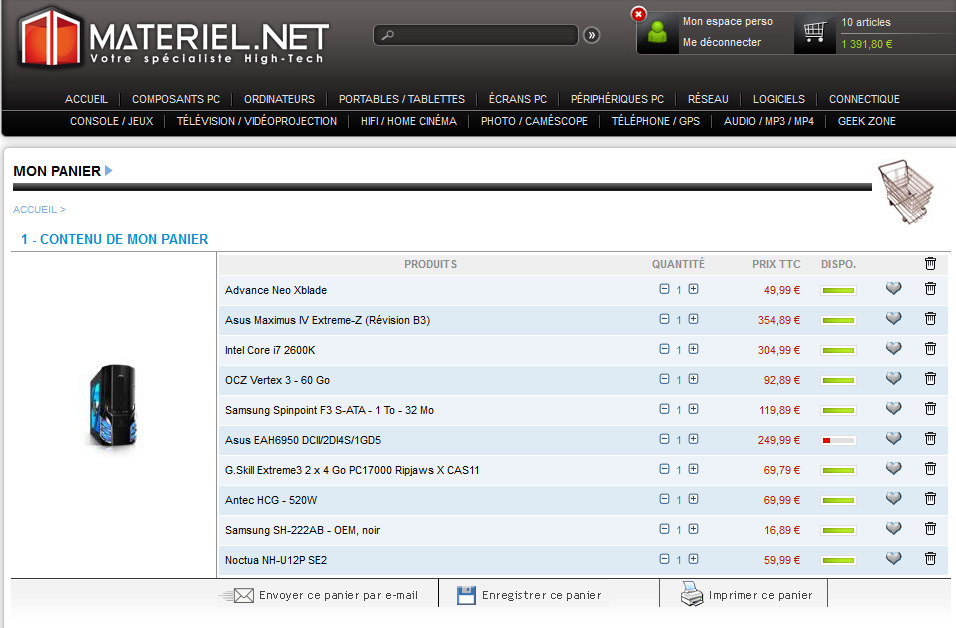Viewport: 956px width, 628px height.
Task: Open the COMPOSANTS PC menu
Action: click(x=176, y=99)
